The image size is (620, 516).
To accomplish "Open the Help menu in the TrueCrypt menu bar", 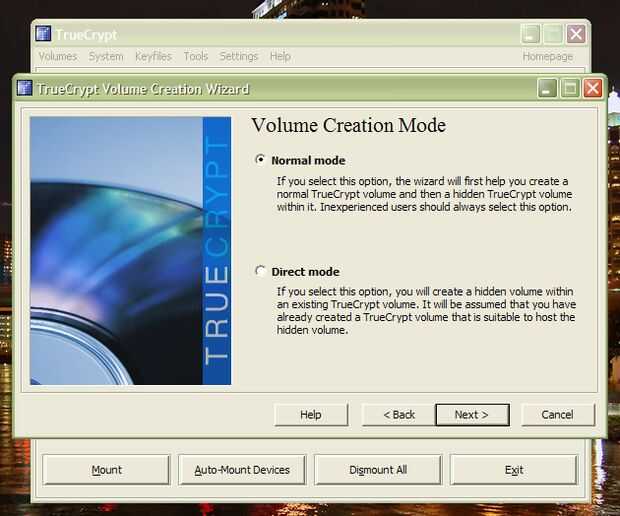I will click(280, 57).
